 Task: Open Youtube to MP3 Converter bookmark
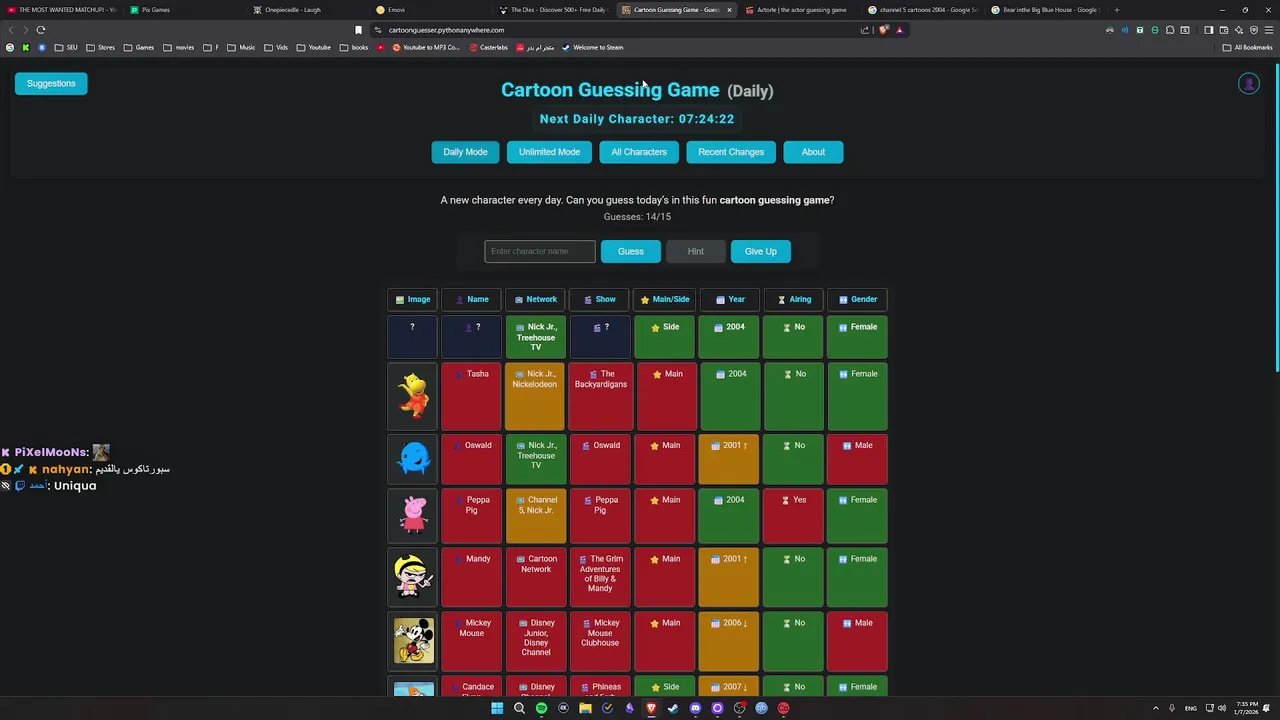(x=425, y=47)
